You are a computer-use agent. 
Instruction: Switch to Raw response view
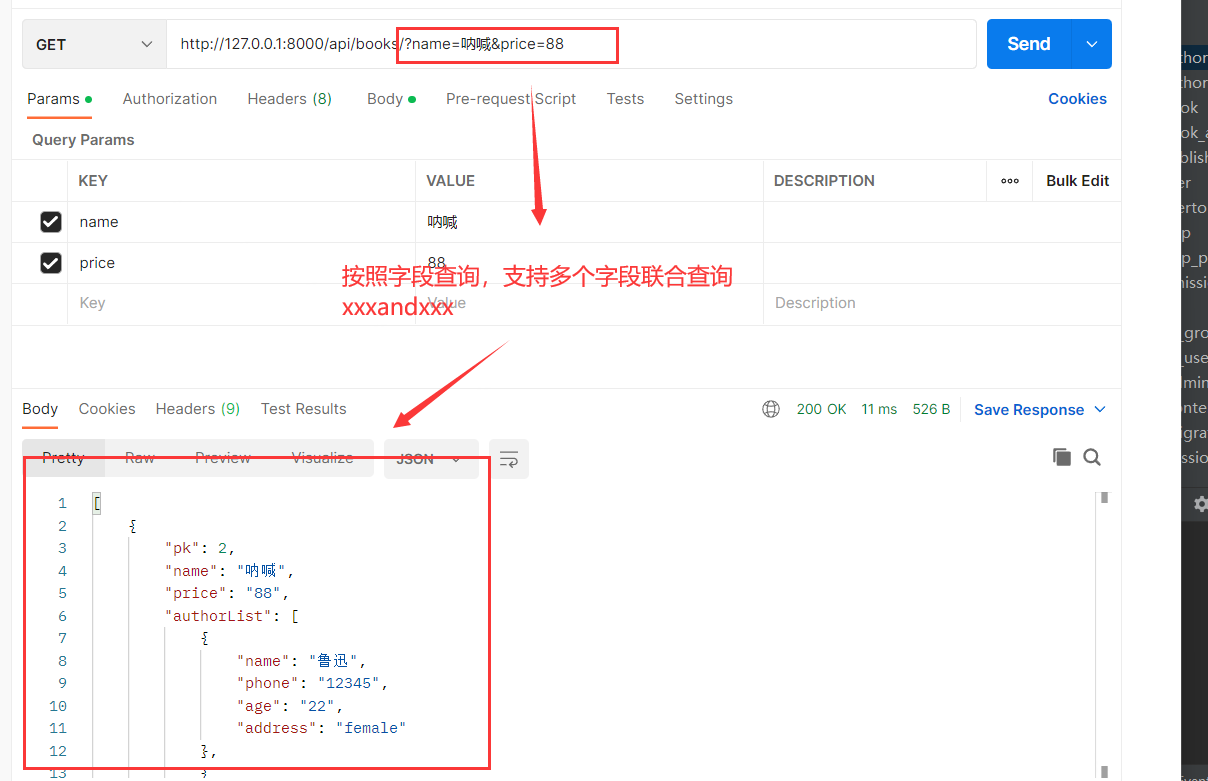140,458
